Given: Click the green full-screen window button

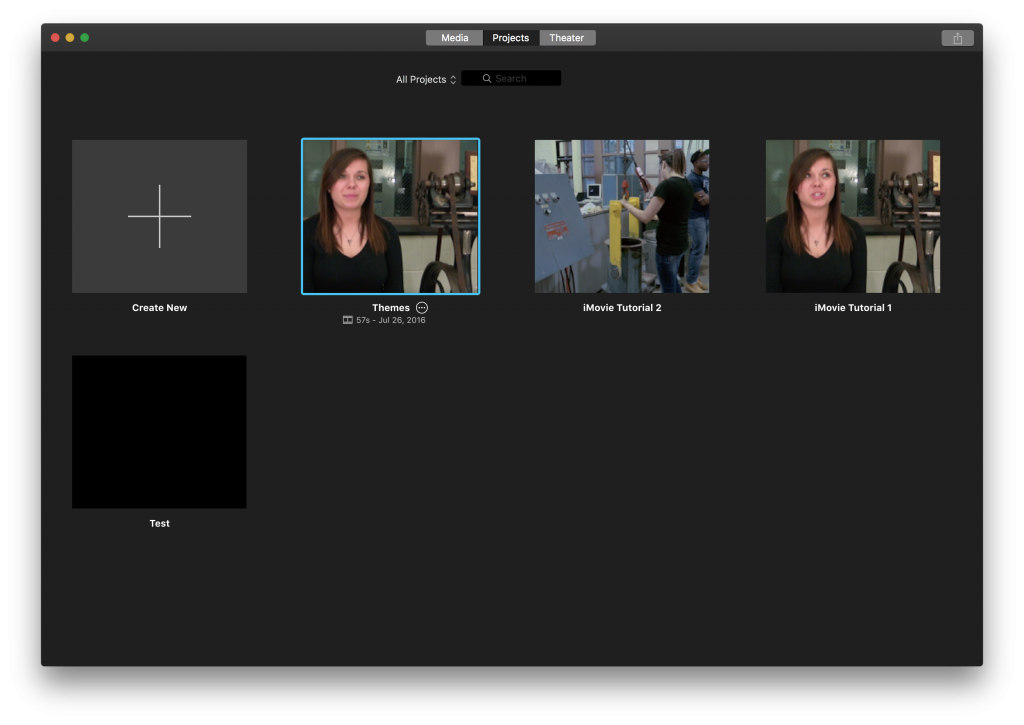Looking at the screenshot, I should 85,38.
